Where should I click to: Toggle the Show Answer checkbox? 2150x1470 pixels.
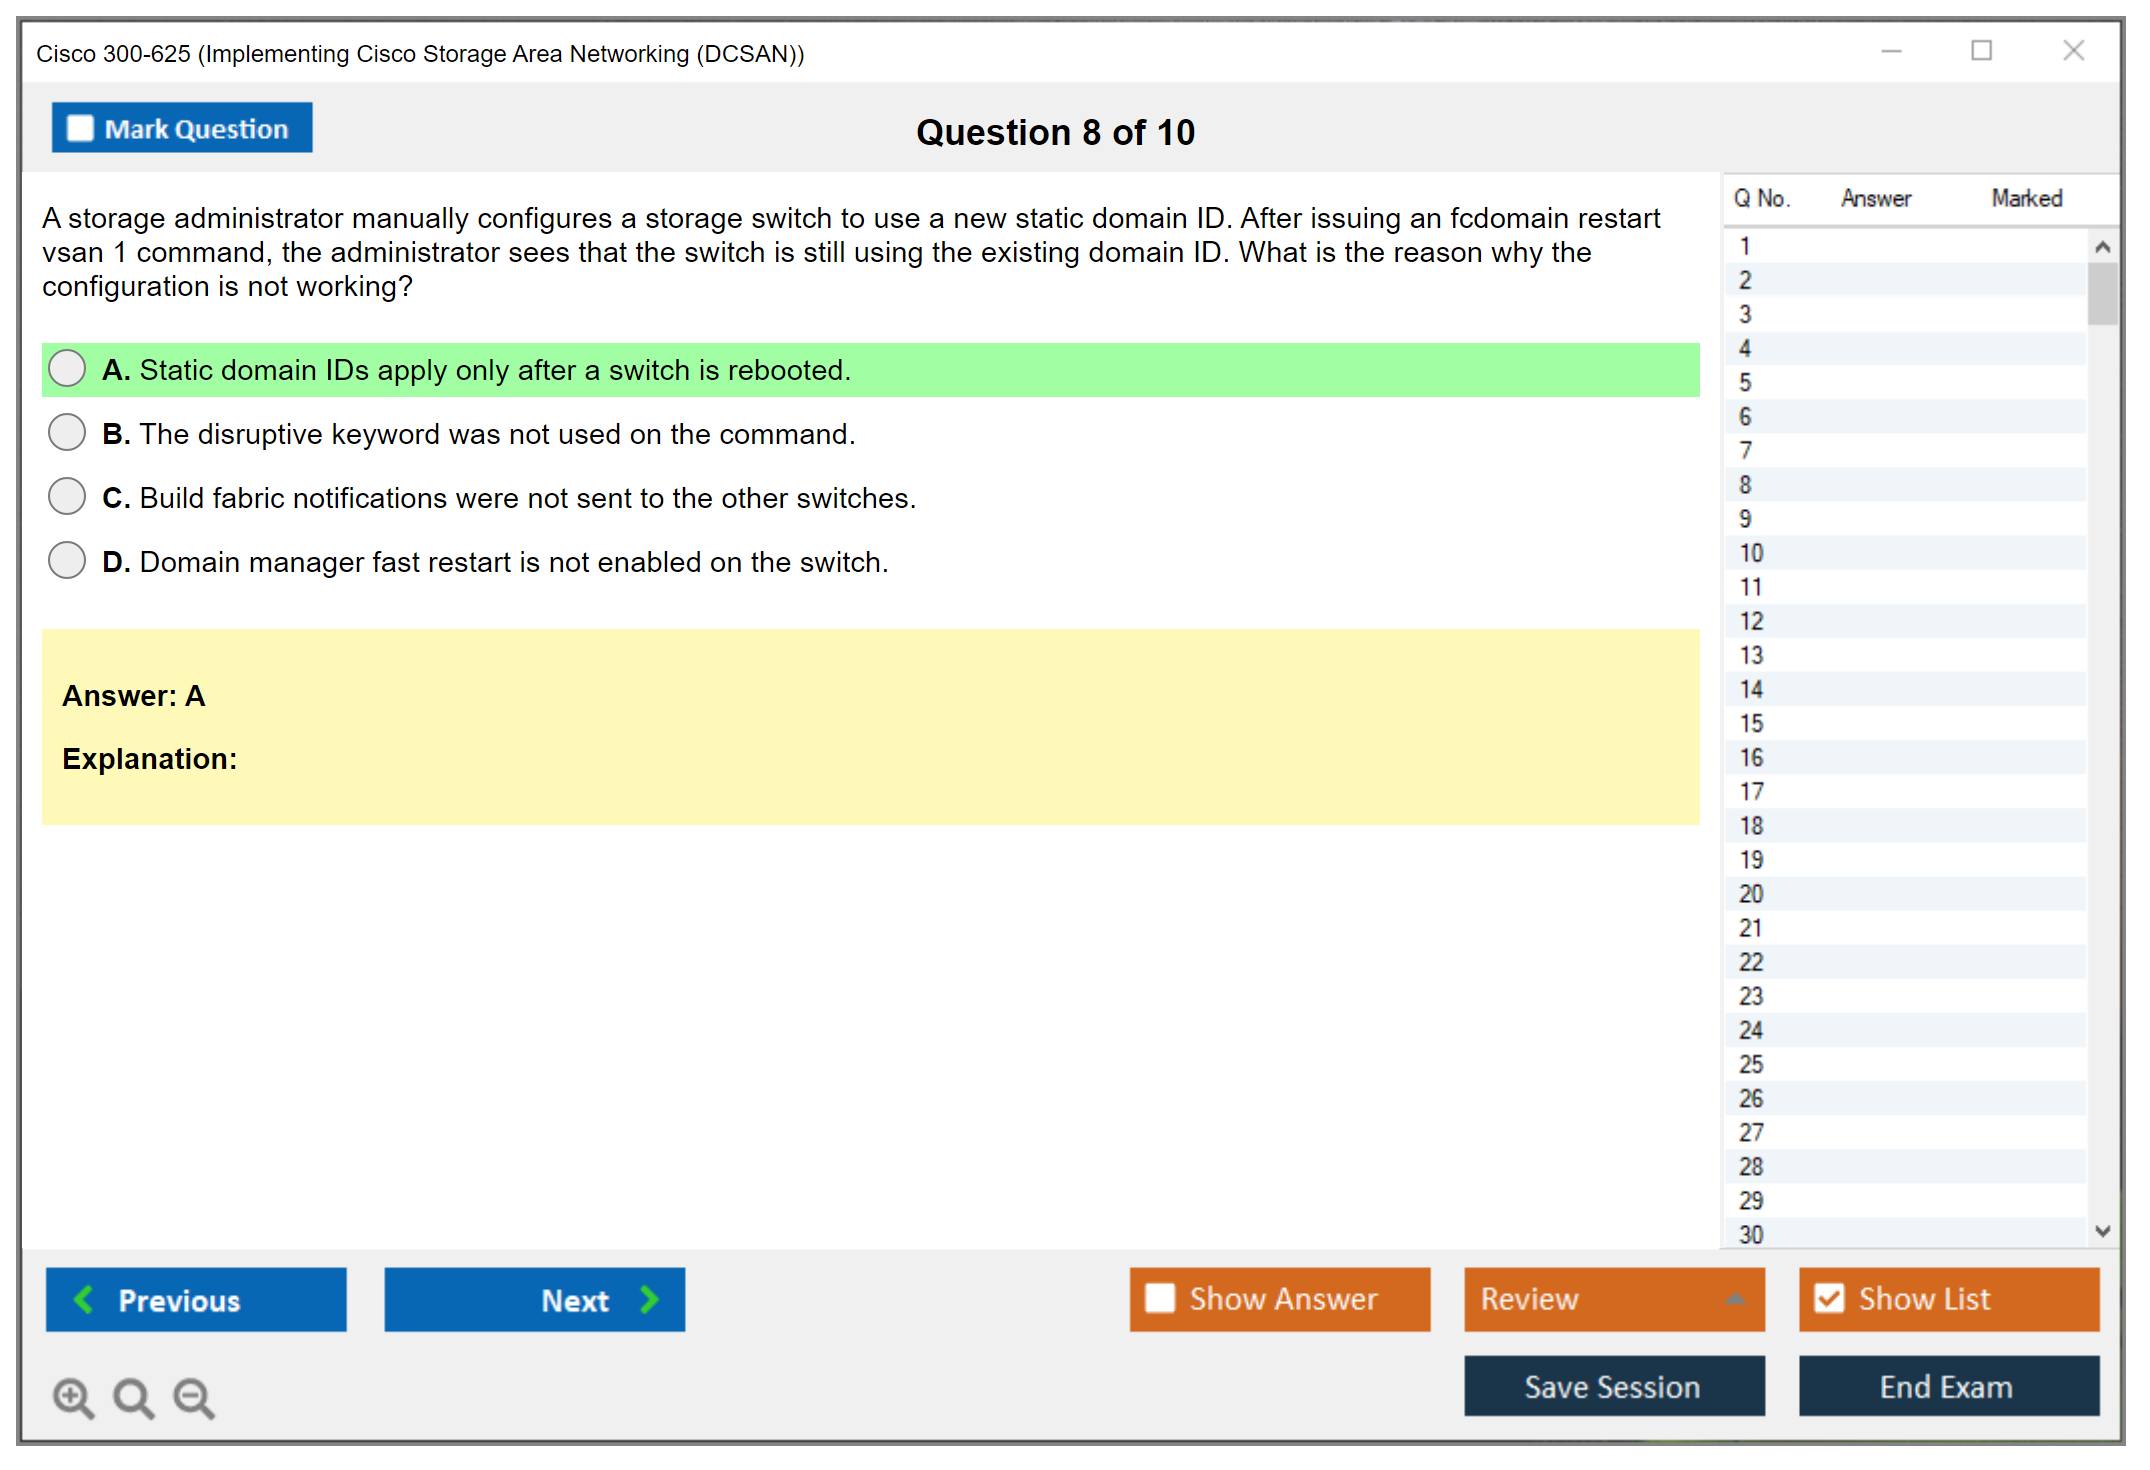pyautogui.click(x=1160, y=1298)
